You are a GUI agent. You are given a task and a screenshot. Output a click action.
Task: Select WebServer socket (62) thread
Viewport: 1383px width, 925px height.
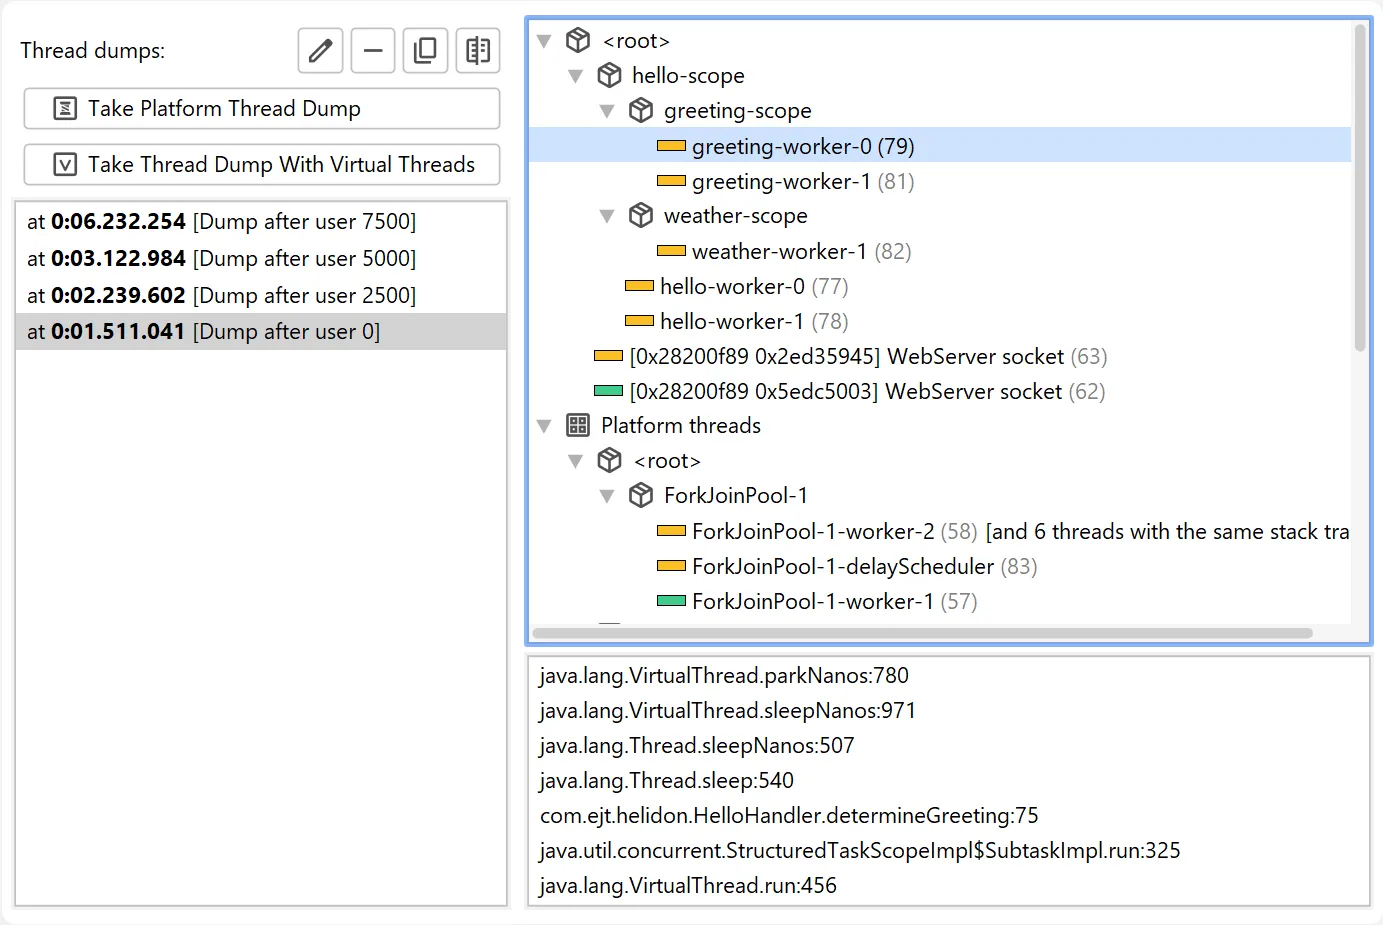pyautogui.click(x=868, y=391)
